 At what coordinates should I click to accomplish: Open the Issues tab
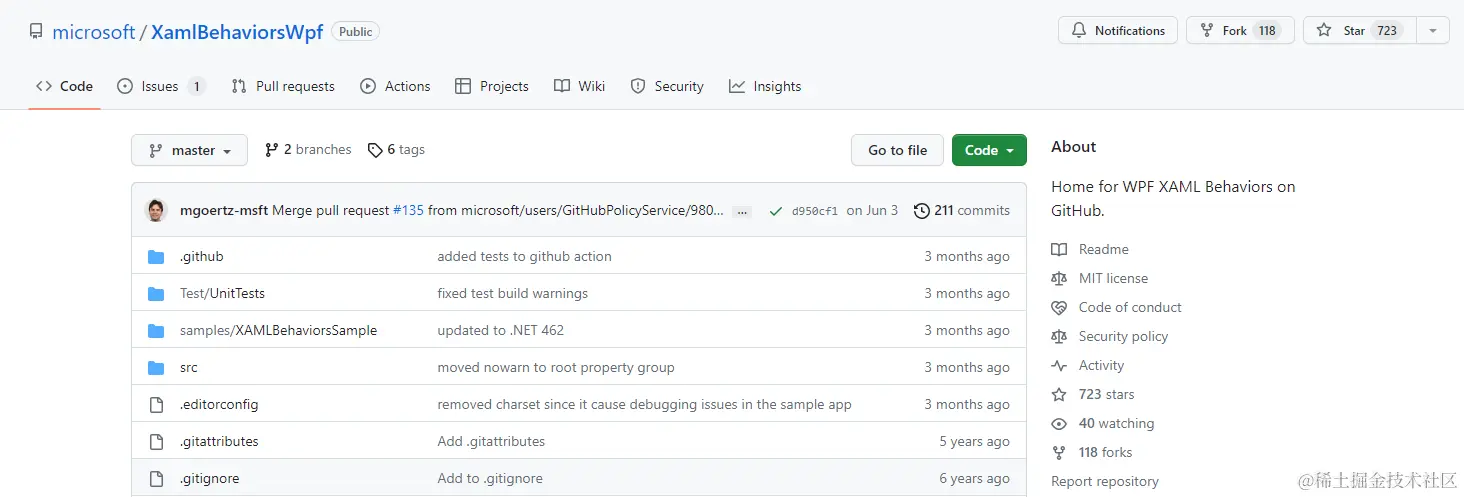[x=161, y=86]
